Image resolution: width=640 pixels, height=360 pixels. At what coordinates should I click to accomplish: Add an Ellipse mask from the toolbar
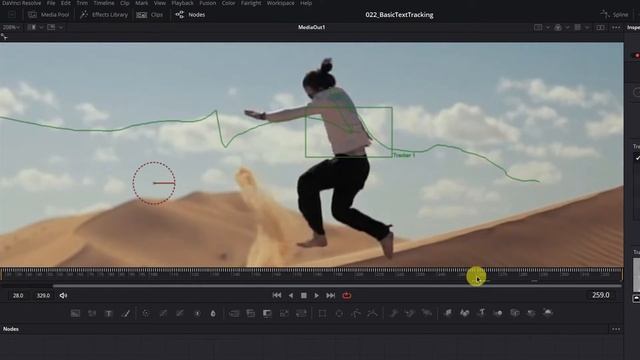[x=339, y=313]
